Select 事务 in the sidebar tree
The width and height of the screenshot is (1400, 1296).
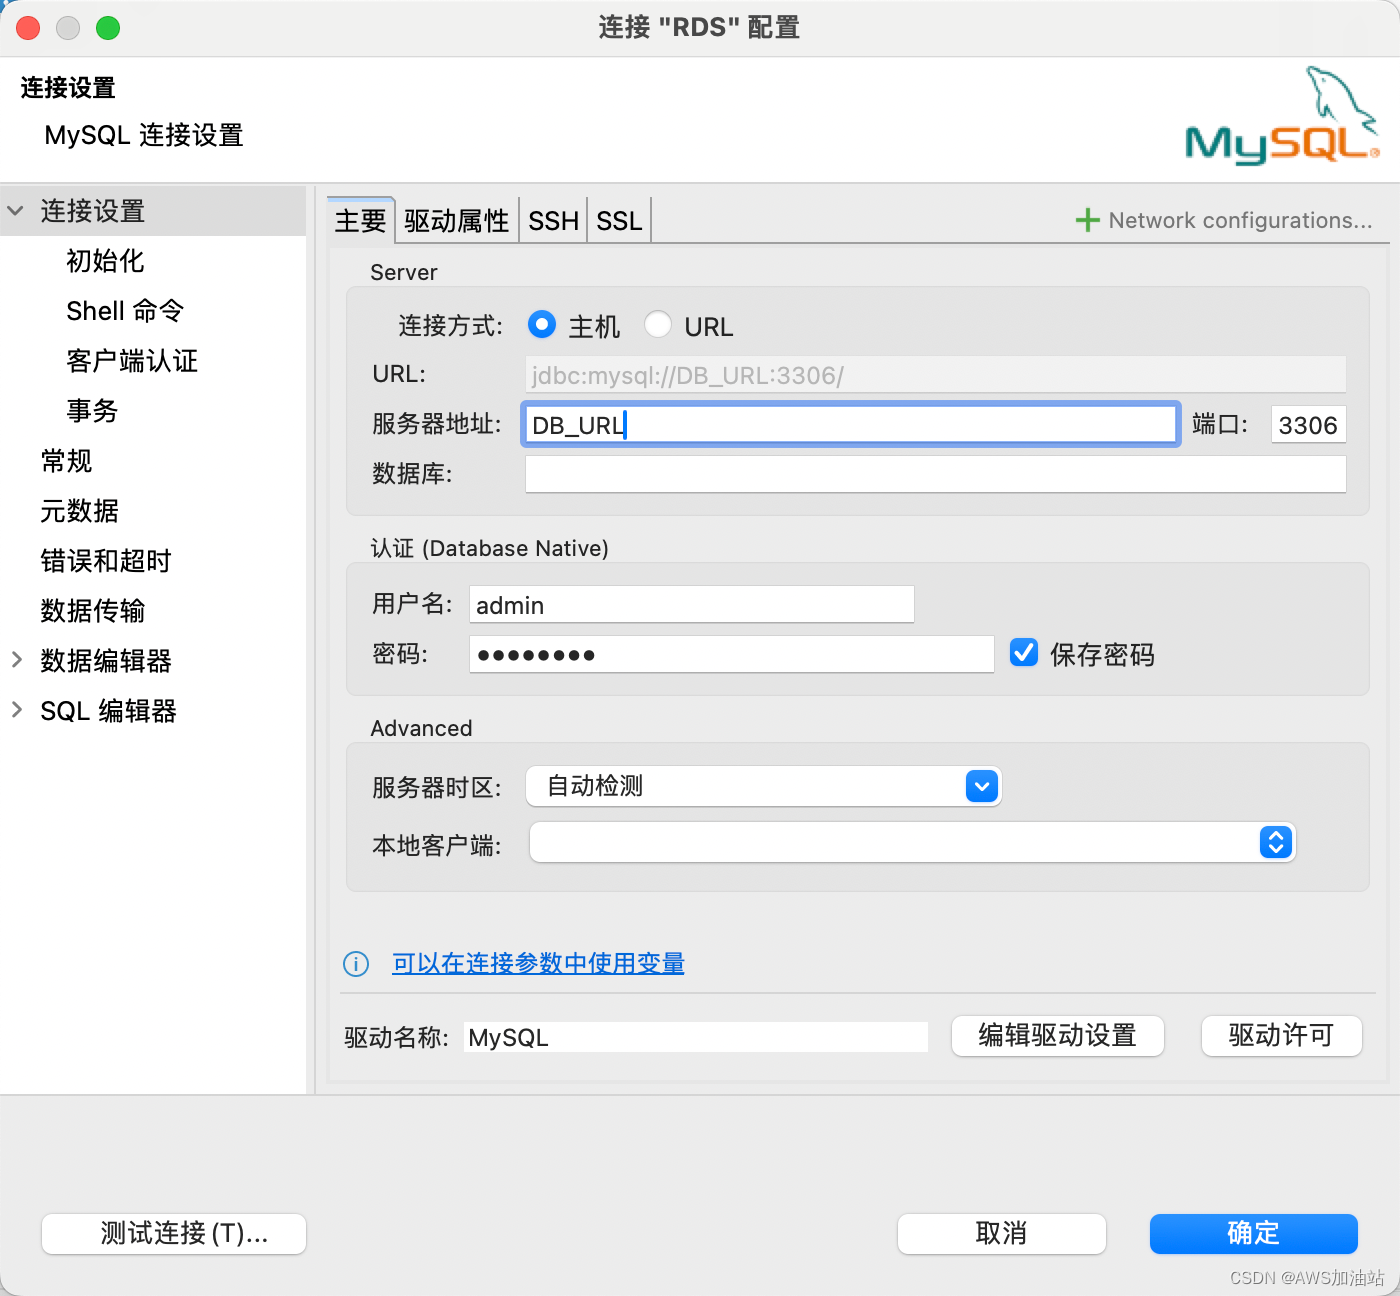92,411
